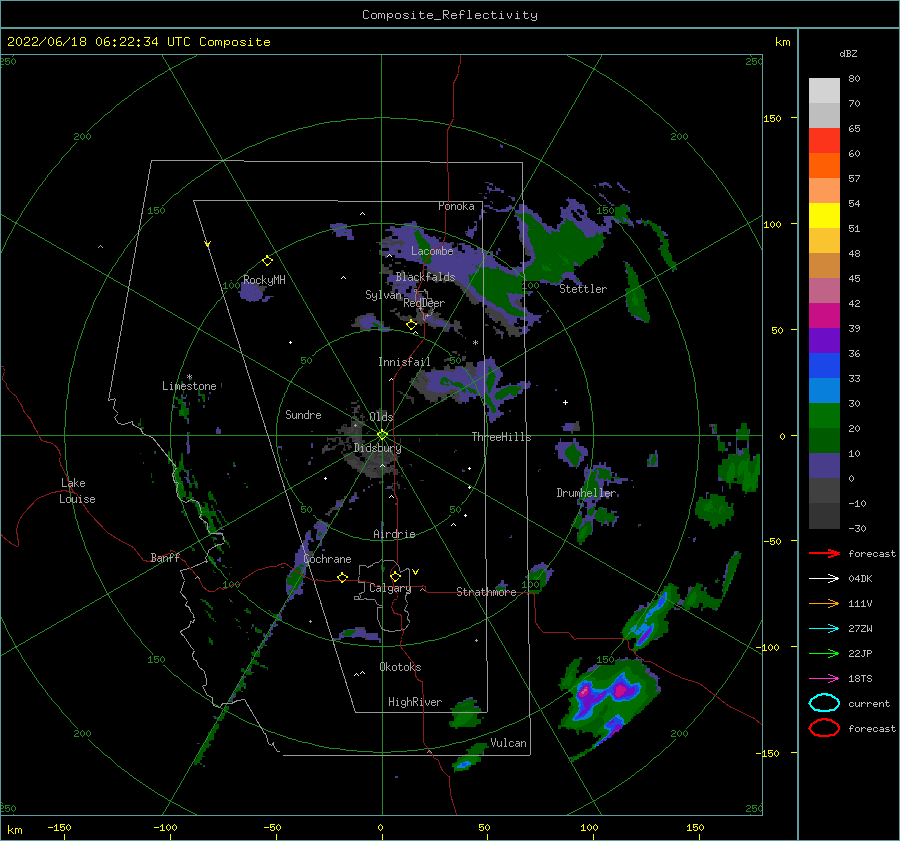Pick the purple 36-39 dBZ swatch
900x841 pixels.
click(x=824, y=341)
